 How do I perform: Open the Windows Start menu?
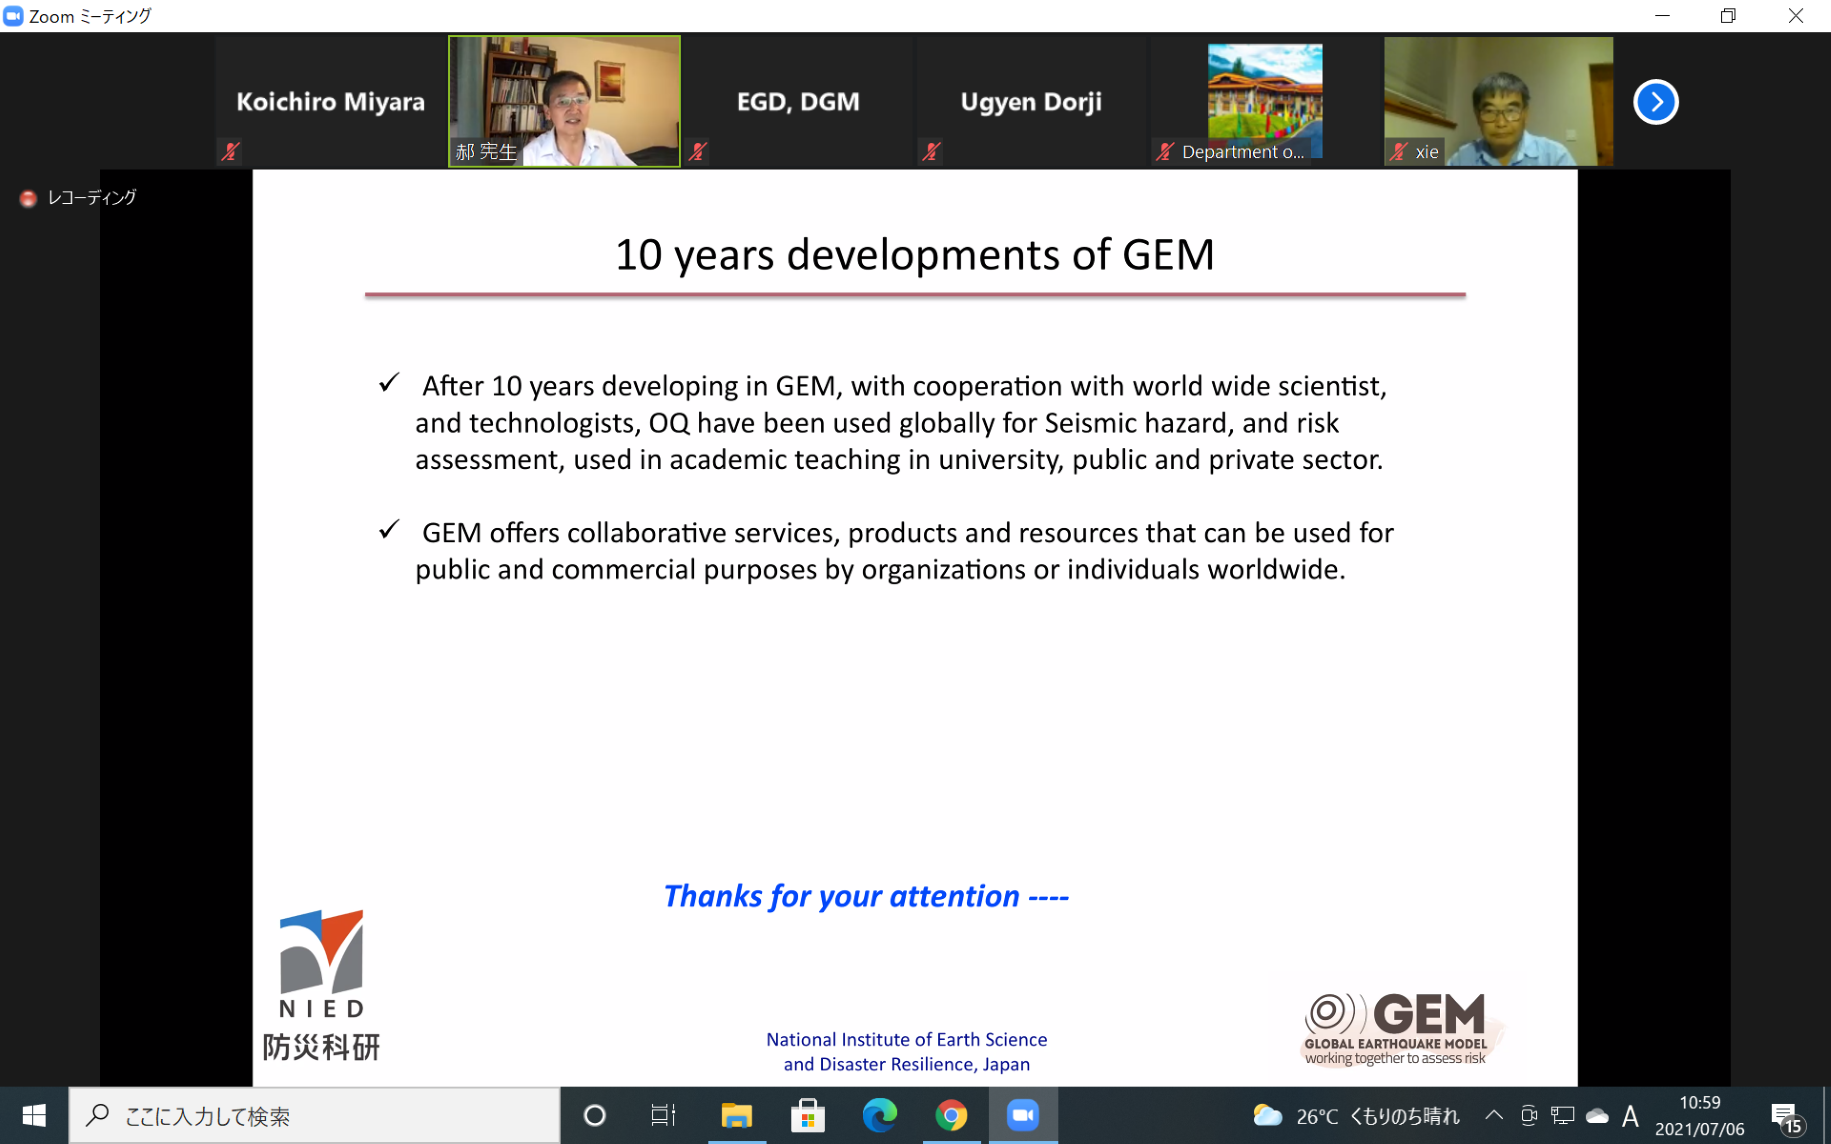pos(34,1115)
